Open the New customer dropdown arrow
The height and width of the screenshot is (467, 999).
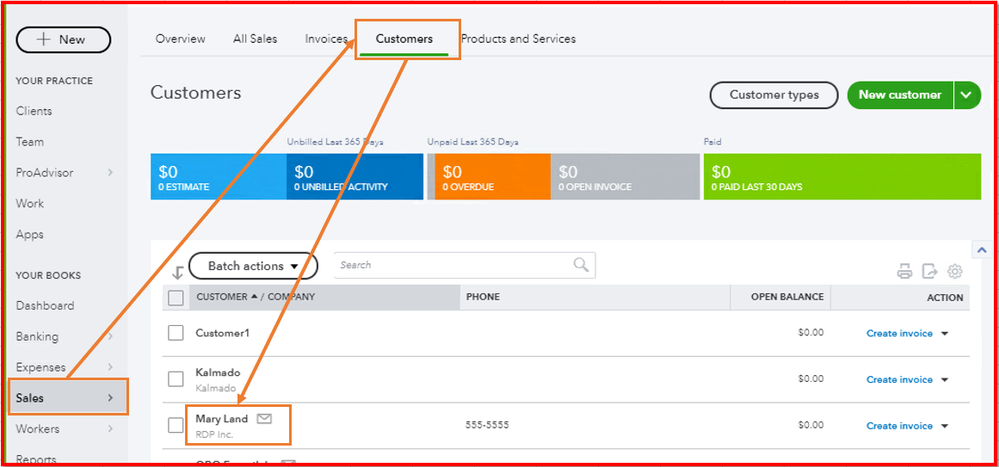pyautogui.click(x=967, y=95)
